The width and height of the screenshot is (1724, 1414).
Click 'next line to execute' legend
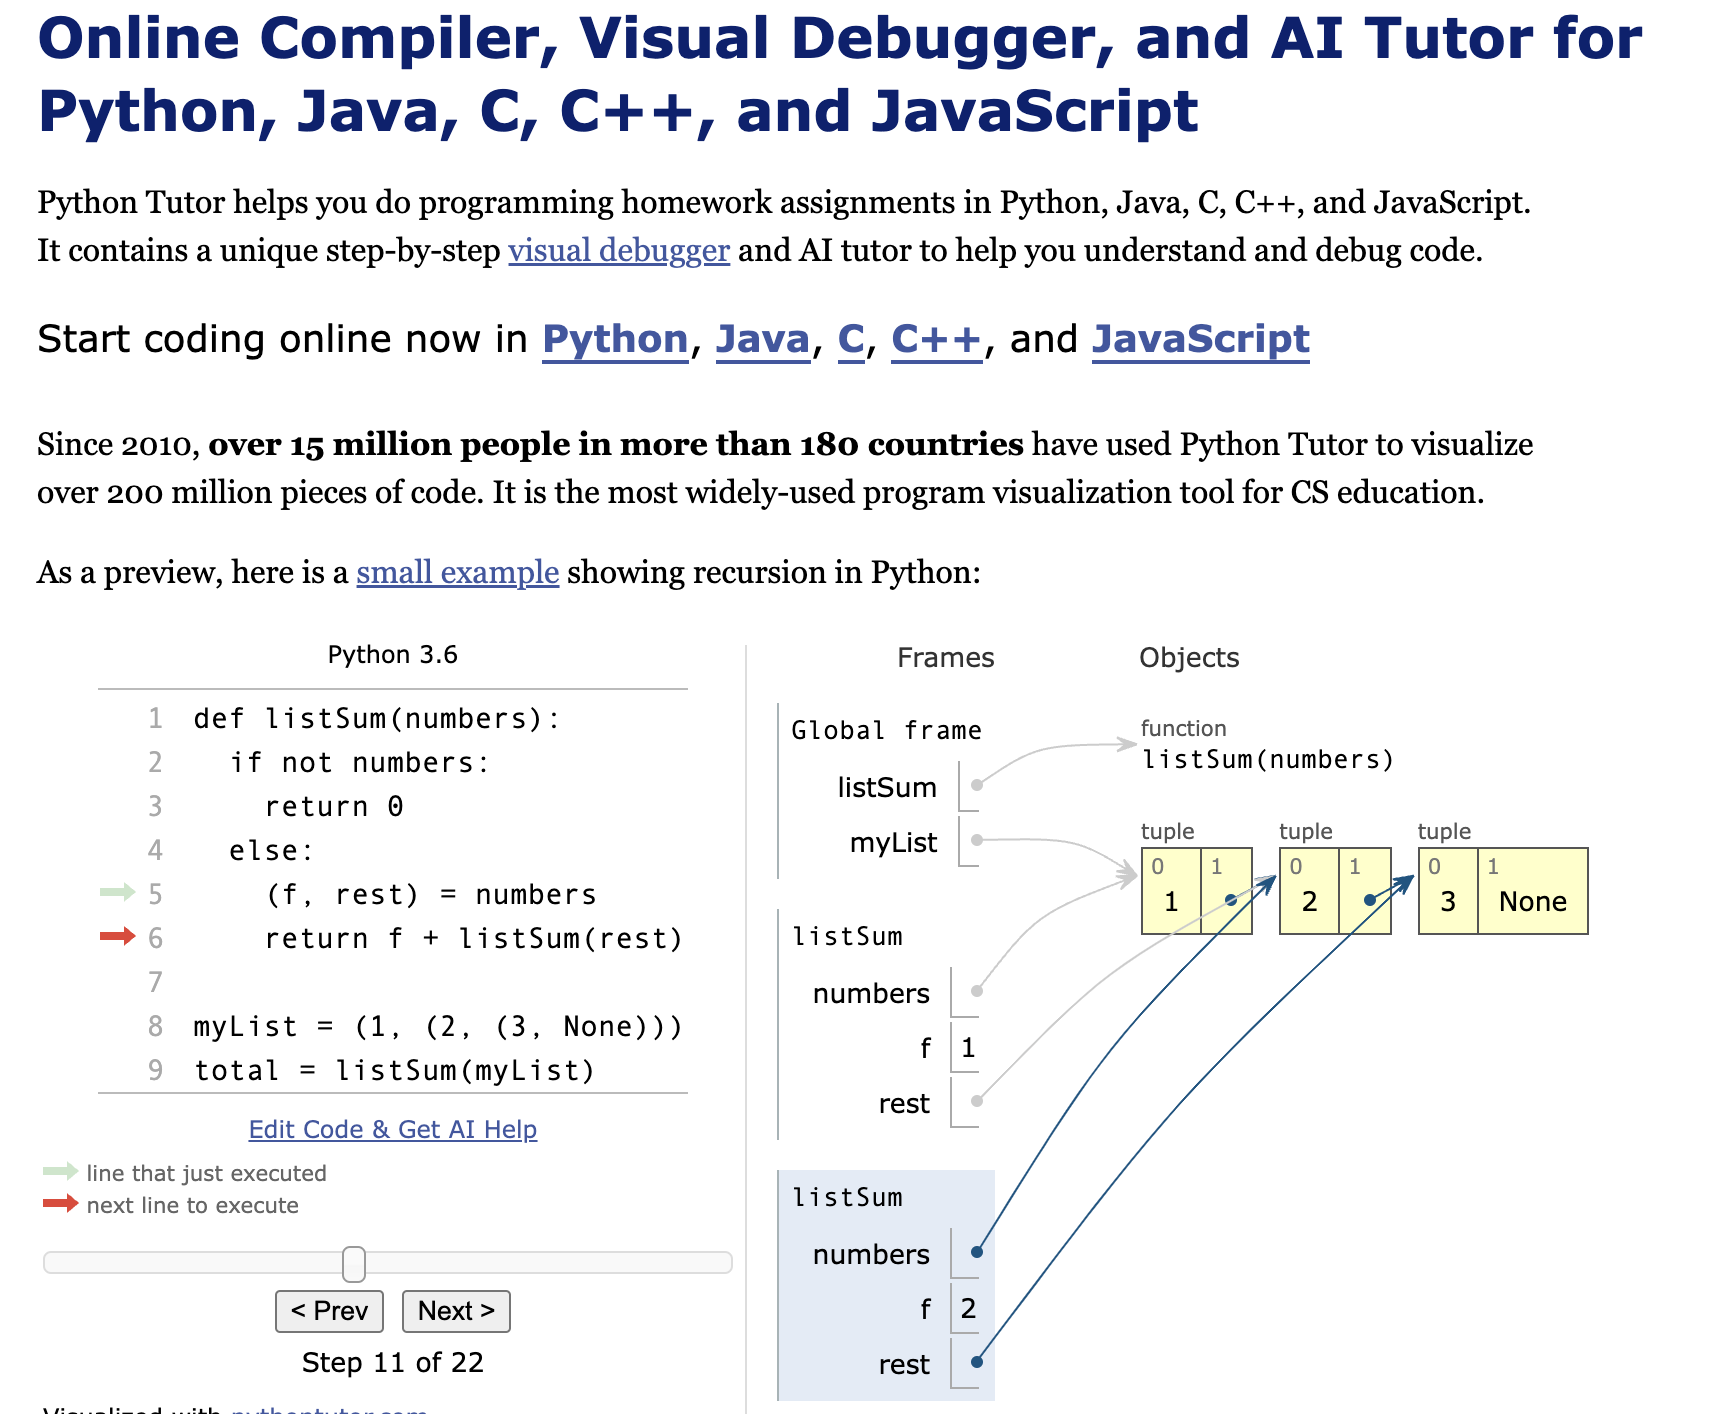[192, 1205]
